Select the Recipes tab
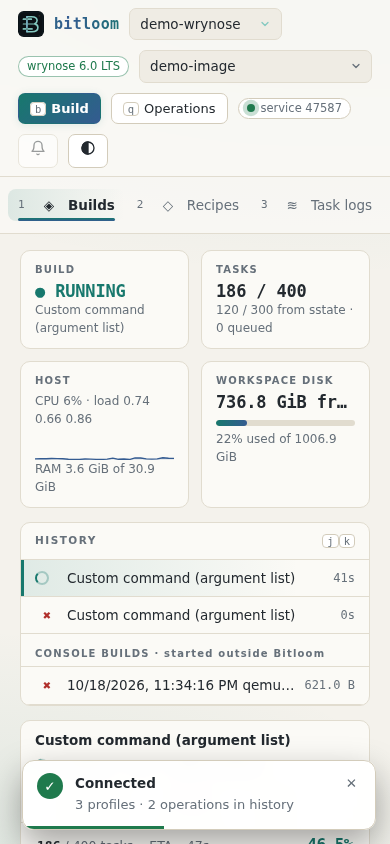The image size is (390, 844). click(x=187, y=205)
